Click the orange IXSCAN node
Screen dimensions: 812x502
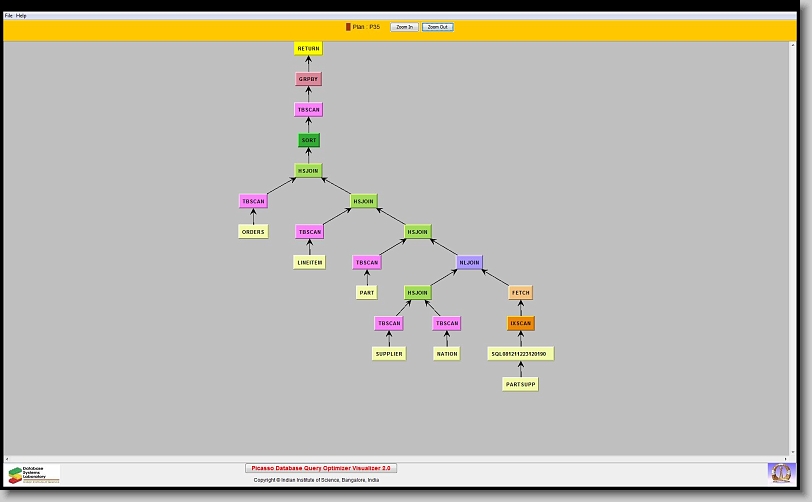(520, 323)
